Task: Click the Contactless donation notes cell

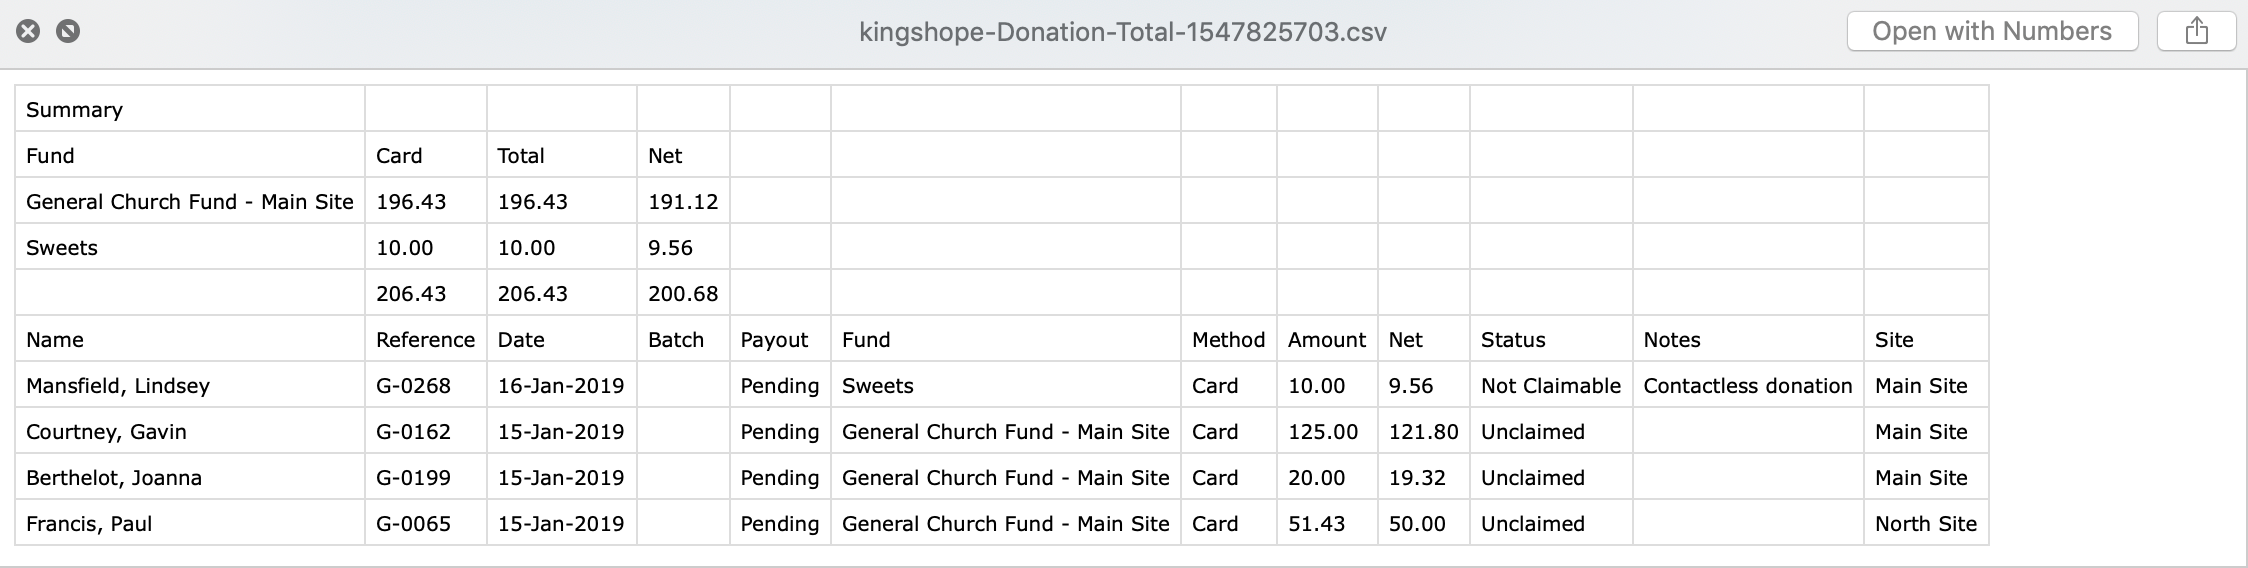Action: (x=1748, y=385)
